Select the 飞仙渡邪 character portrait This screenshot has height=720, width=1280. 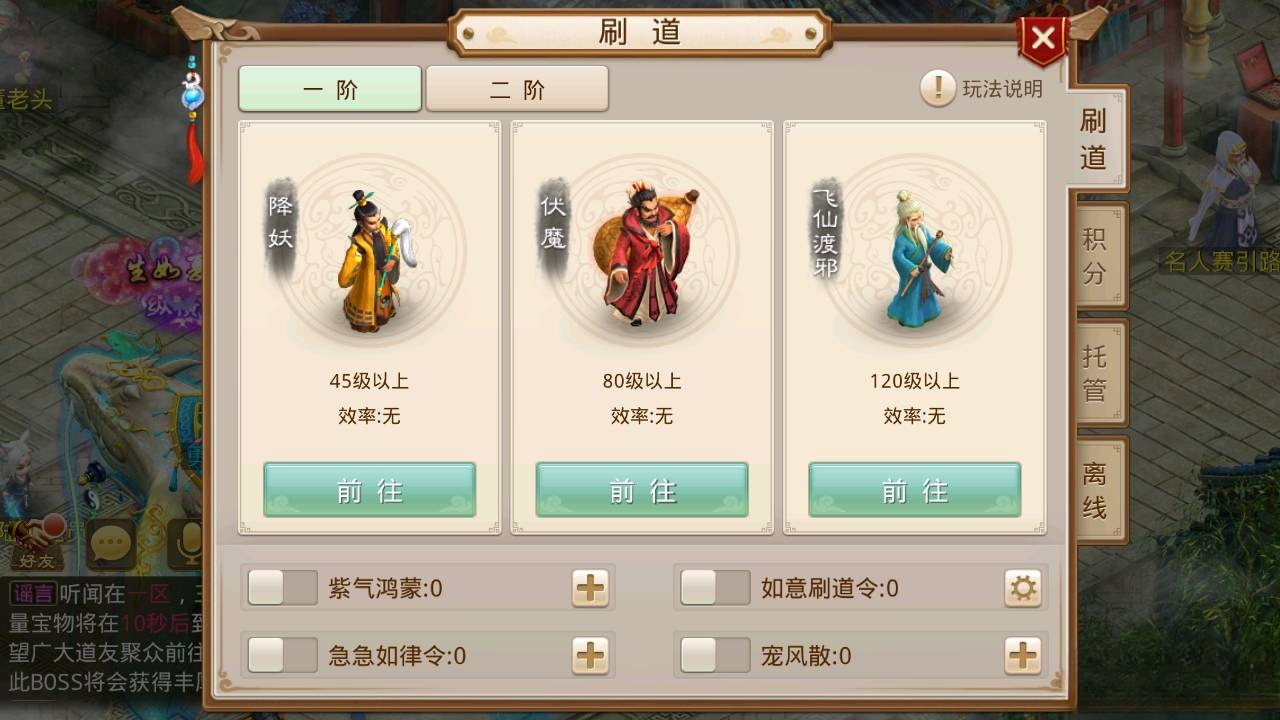tap(915, 255)
